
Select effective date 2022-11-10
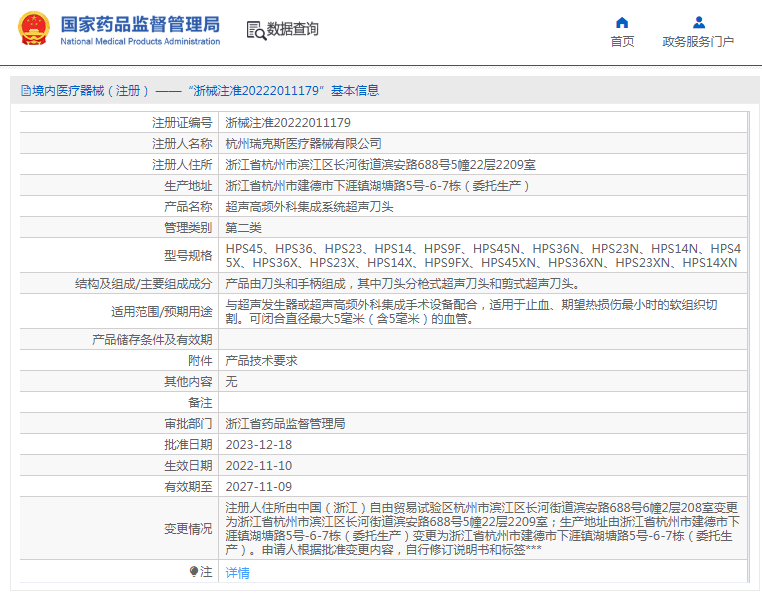259,466
